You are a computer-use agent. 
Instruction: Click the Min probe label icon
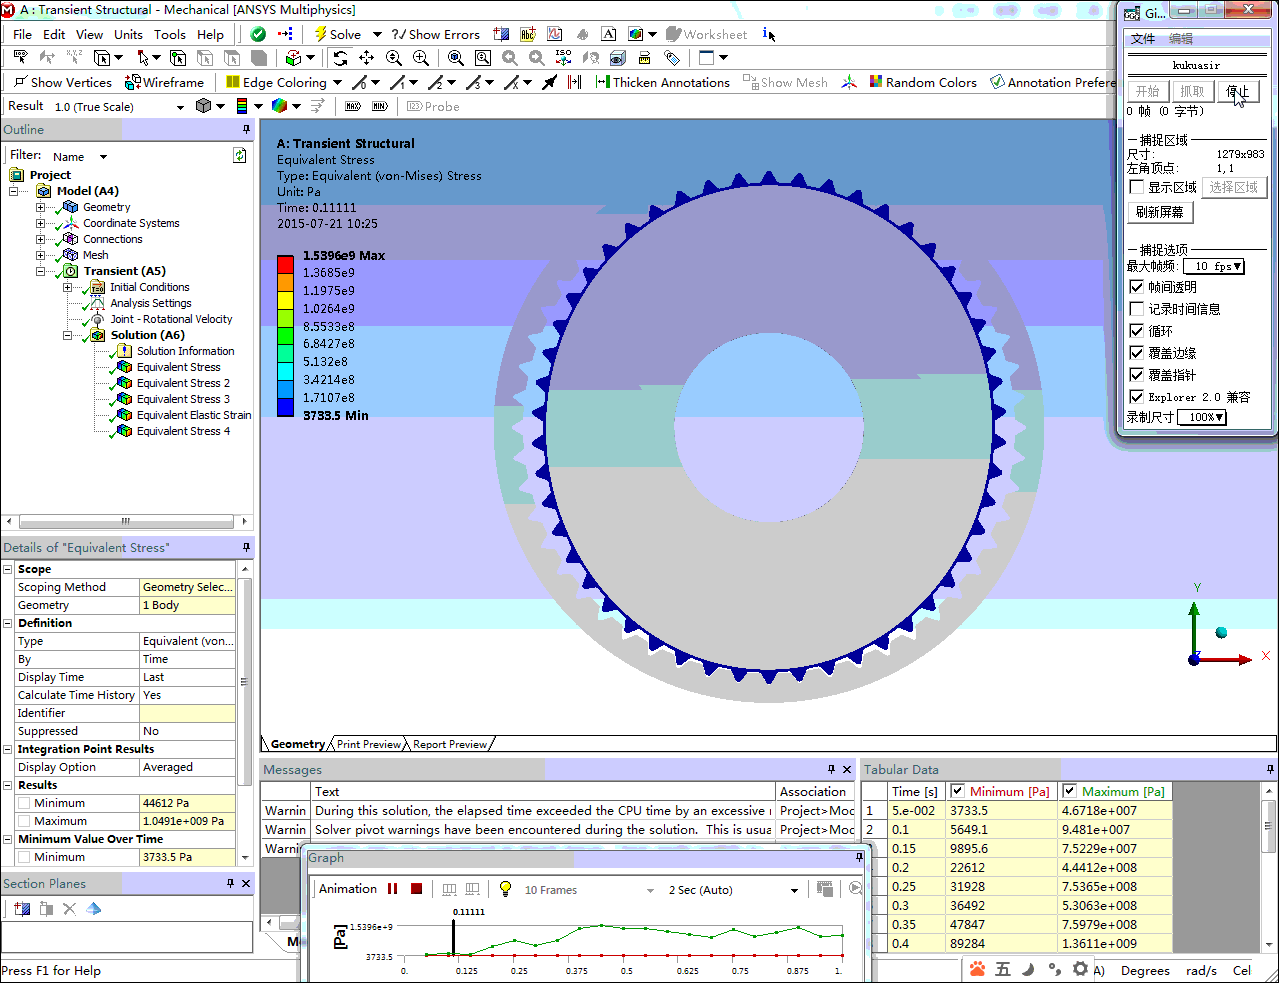[379, 106]
